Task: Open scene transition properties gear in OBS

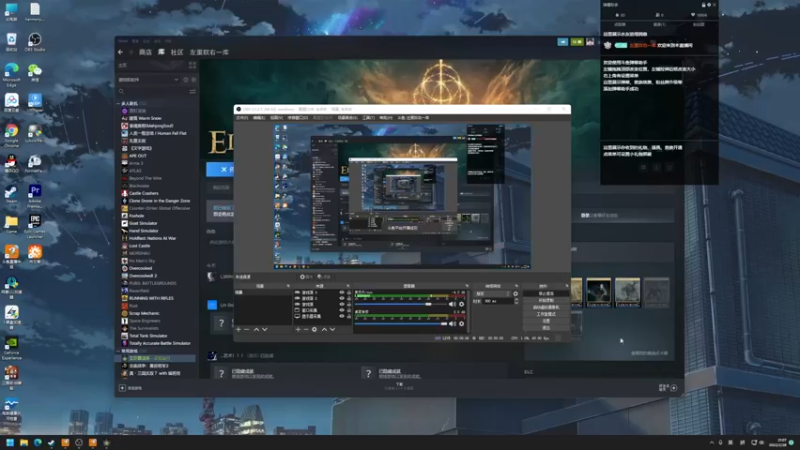Action: click(x=515, y=294)
